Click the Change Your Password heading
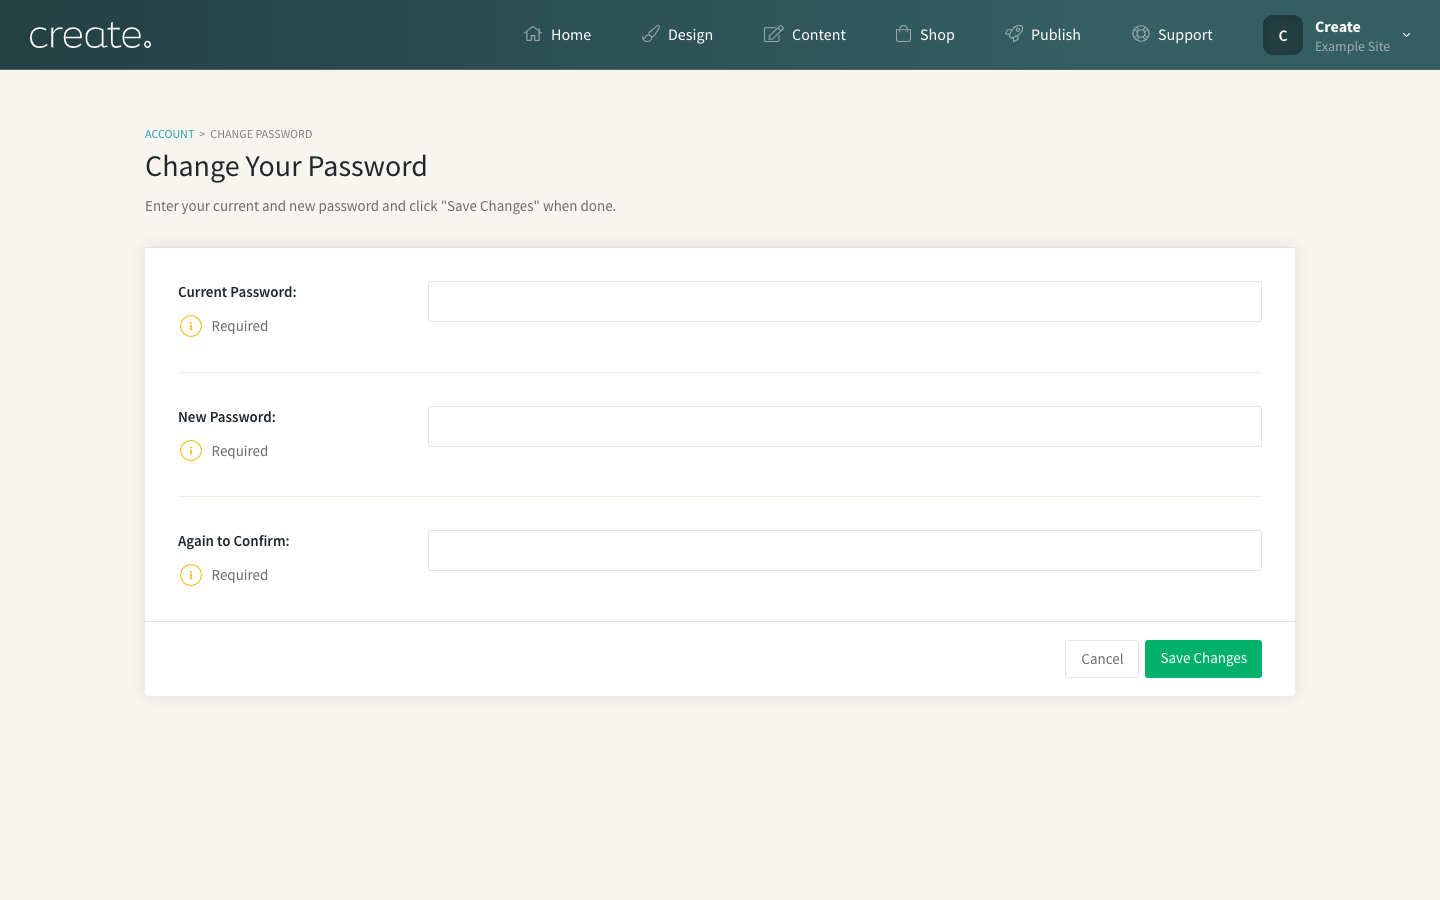Screen dimensions: 1440x900 (x=286, y=166)
